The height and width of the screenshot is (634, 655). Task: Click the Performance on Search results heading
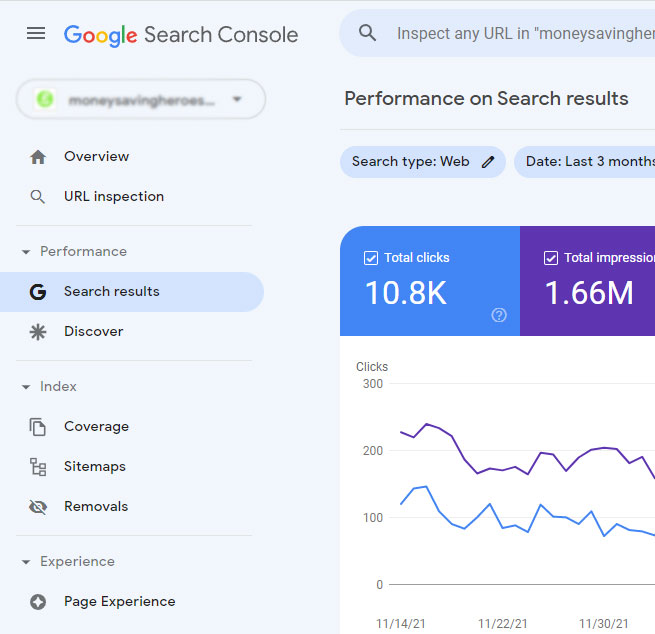point(486,99)
